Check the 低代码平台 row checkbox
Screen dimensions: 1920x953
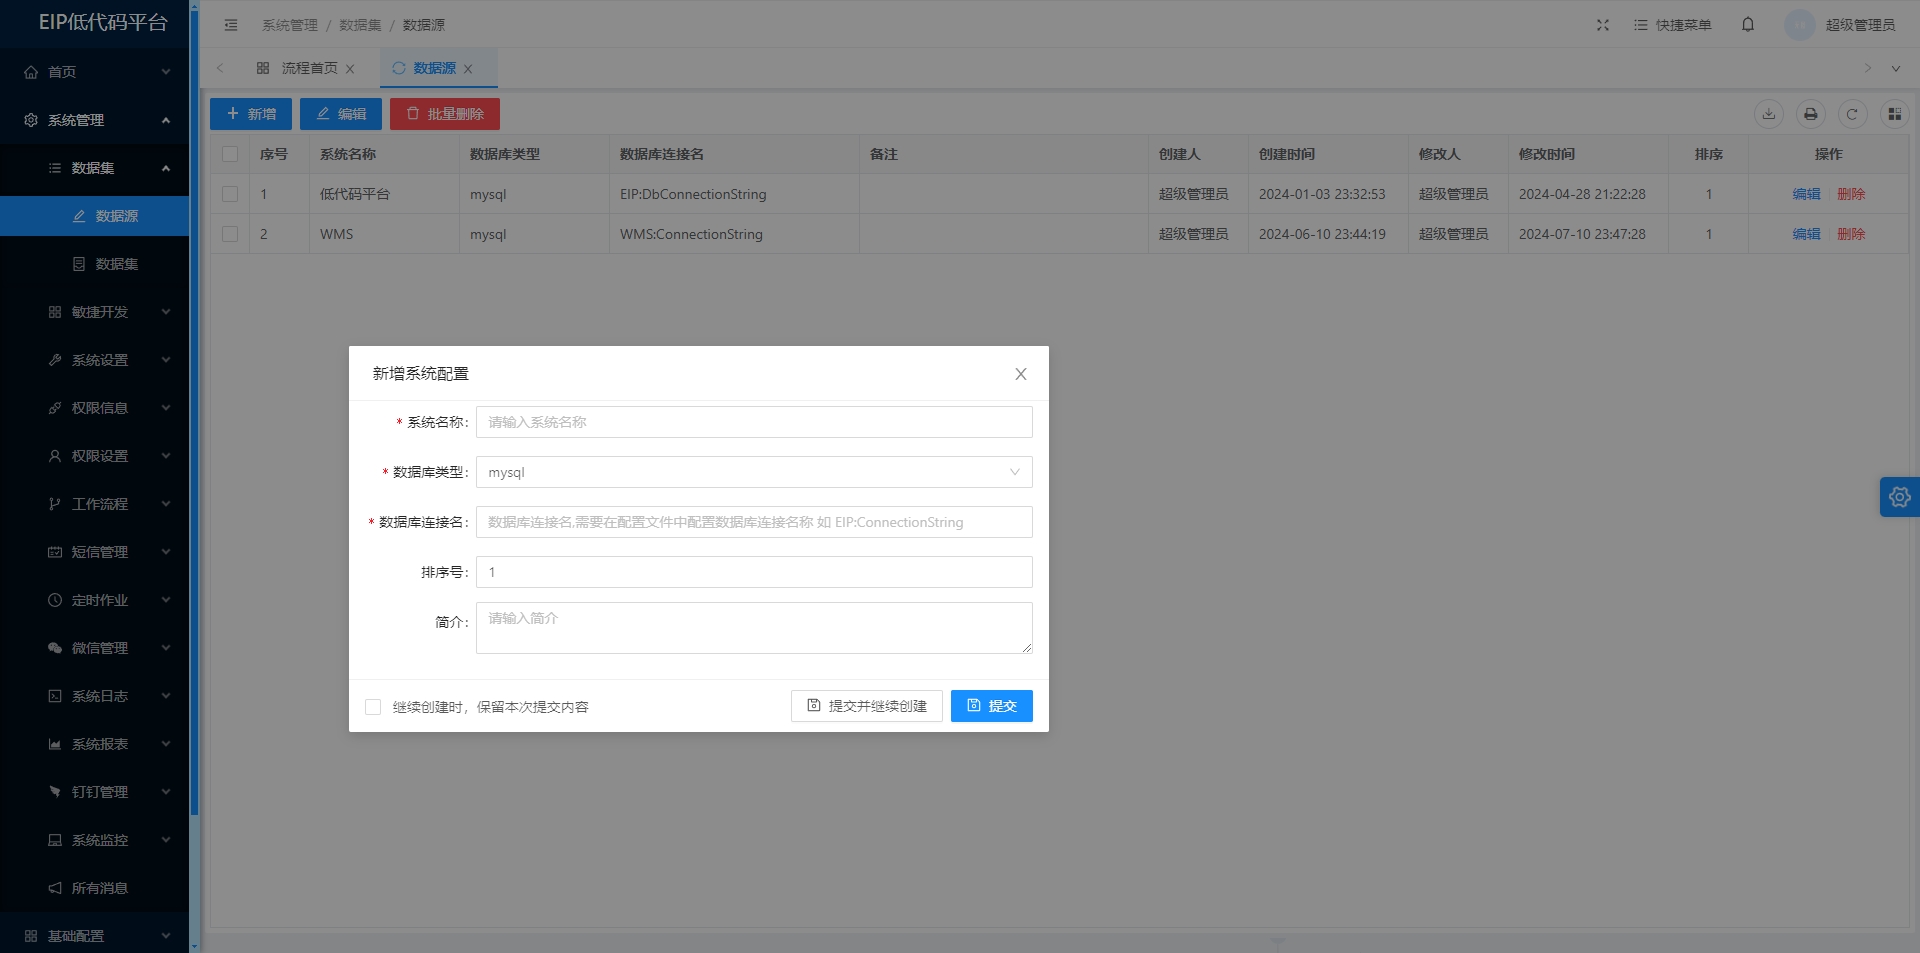pos(230,194)
